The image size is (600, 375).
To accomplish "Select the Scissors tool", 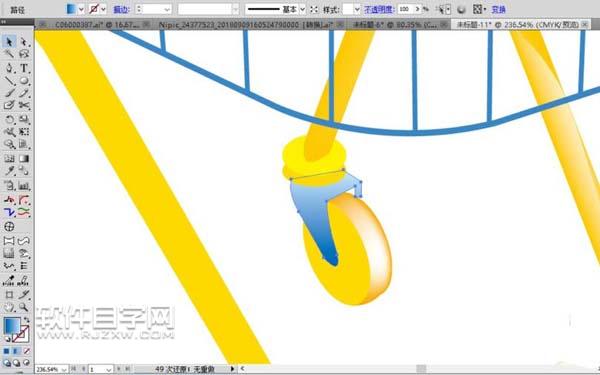I will point(24,105).
